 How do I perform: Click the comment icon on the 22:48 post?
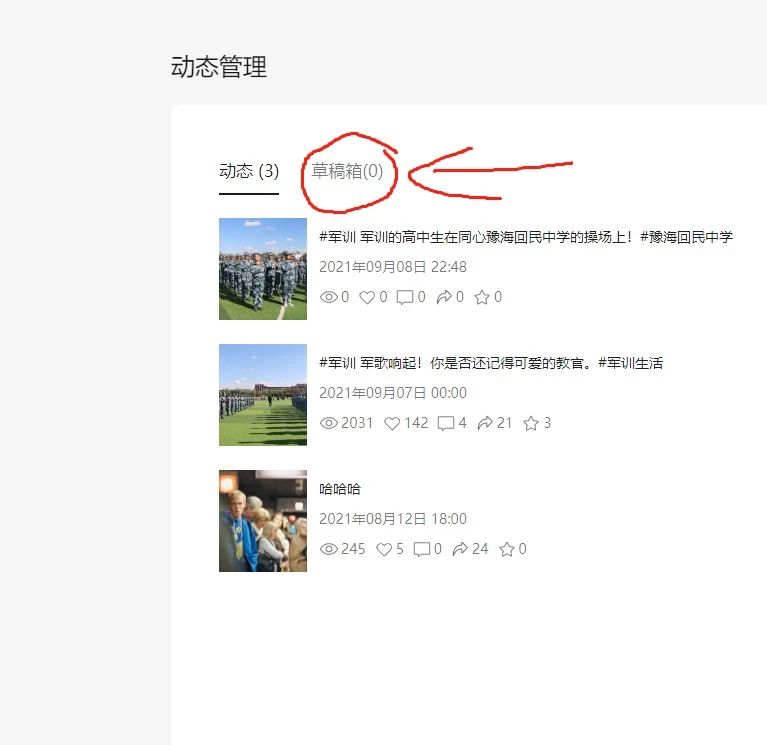[x=405, y=297]
